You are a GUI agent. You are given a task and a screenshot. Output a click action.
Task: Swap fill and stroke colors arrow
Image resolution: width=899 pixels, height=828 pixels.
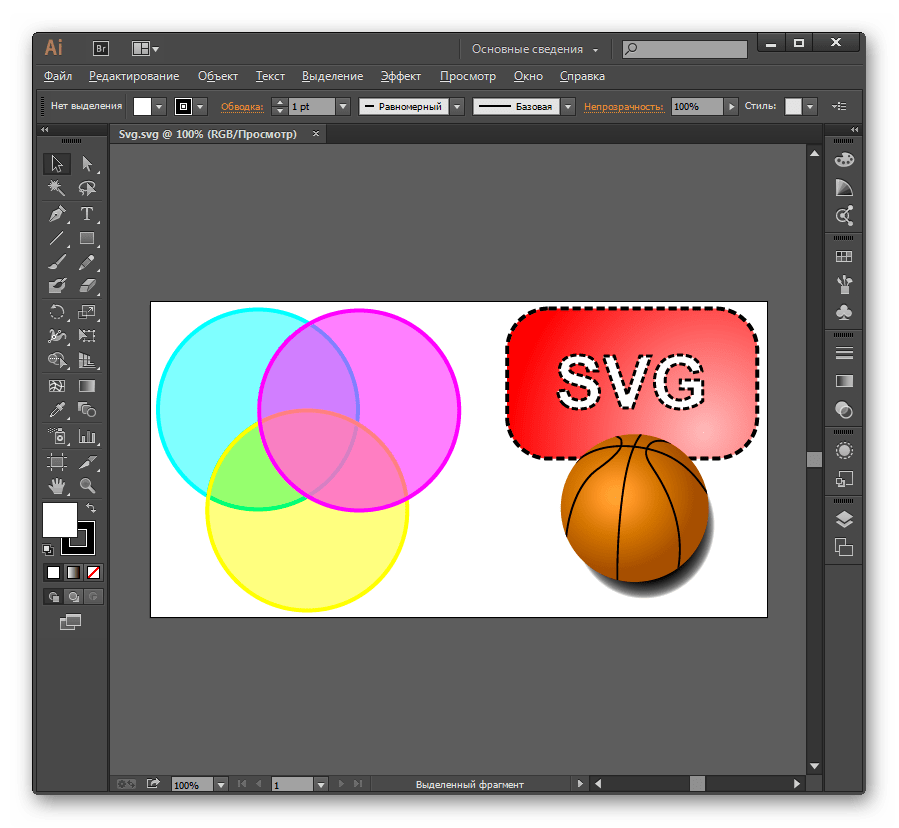point(91,508)
